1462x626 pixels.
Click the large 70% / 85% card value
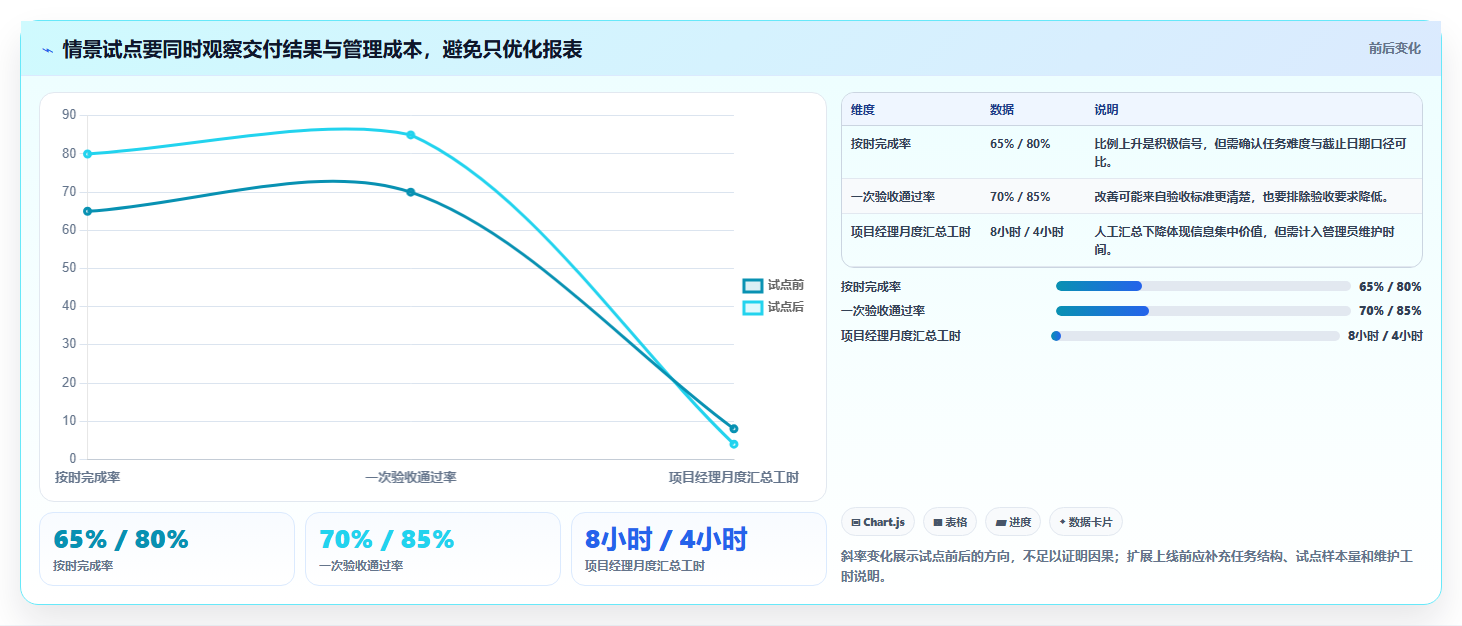[x=387, y=540]
